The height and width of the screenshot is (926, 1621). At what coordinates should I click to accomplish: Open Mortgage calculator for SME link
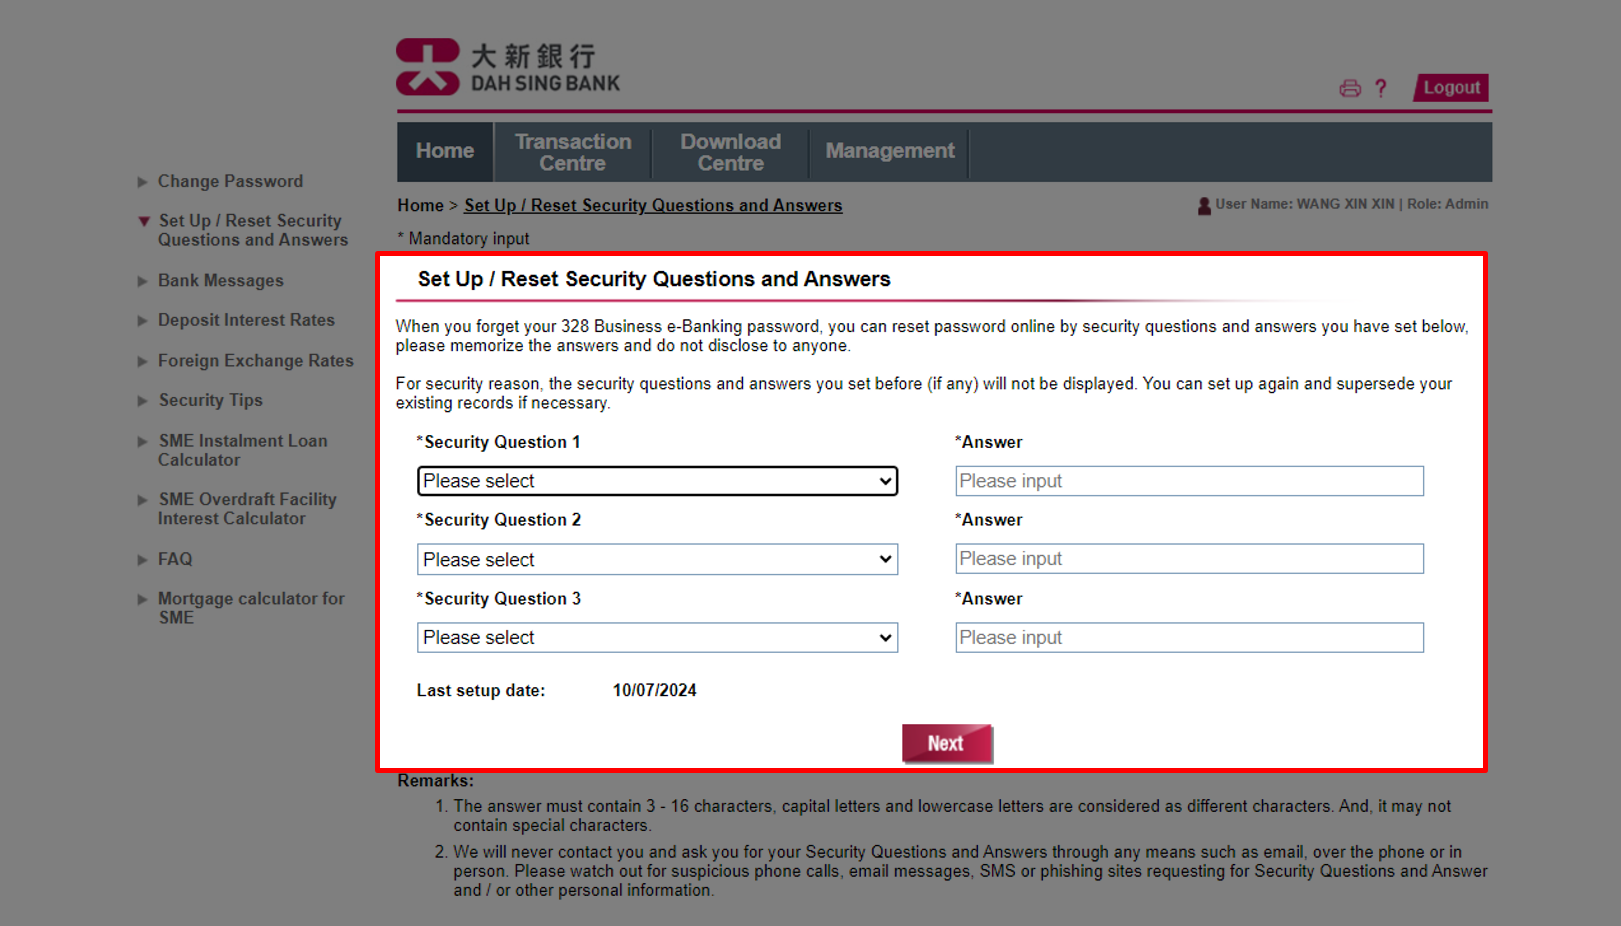251,608
